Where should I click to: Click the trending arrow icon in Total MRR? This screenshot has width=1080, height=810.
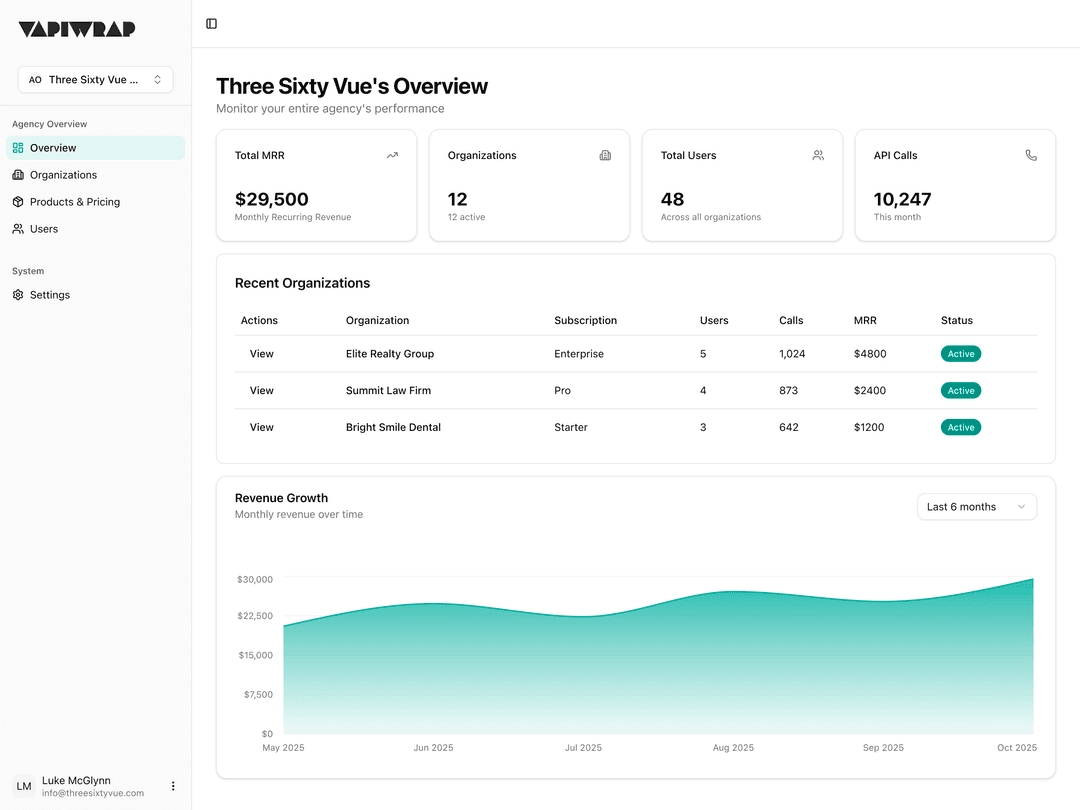392,156
